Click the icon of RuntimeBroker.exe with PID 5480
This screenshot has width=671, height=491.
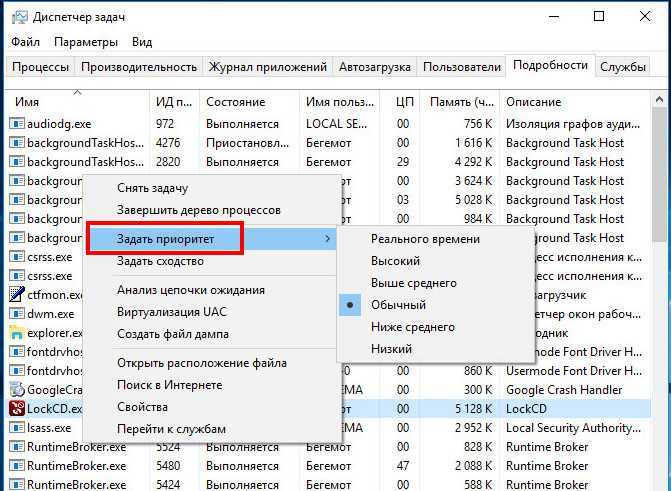(16, 466)
